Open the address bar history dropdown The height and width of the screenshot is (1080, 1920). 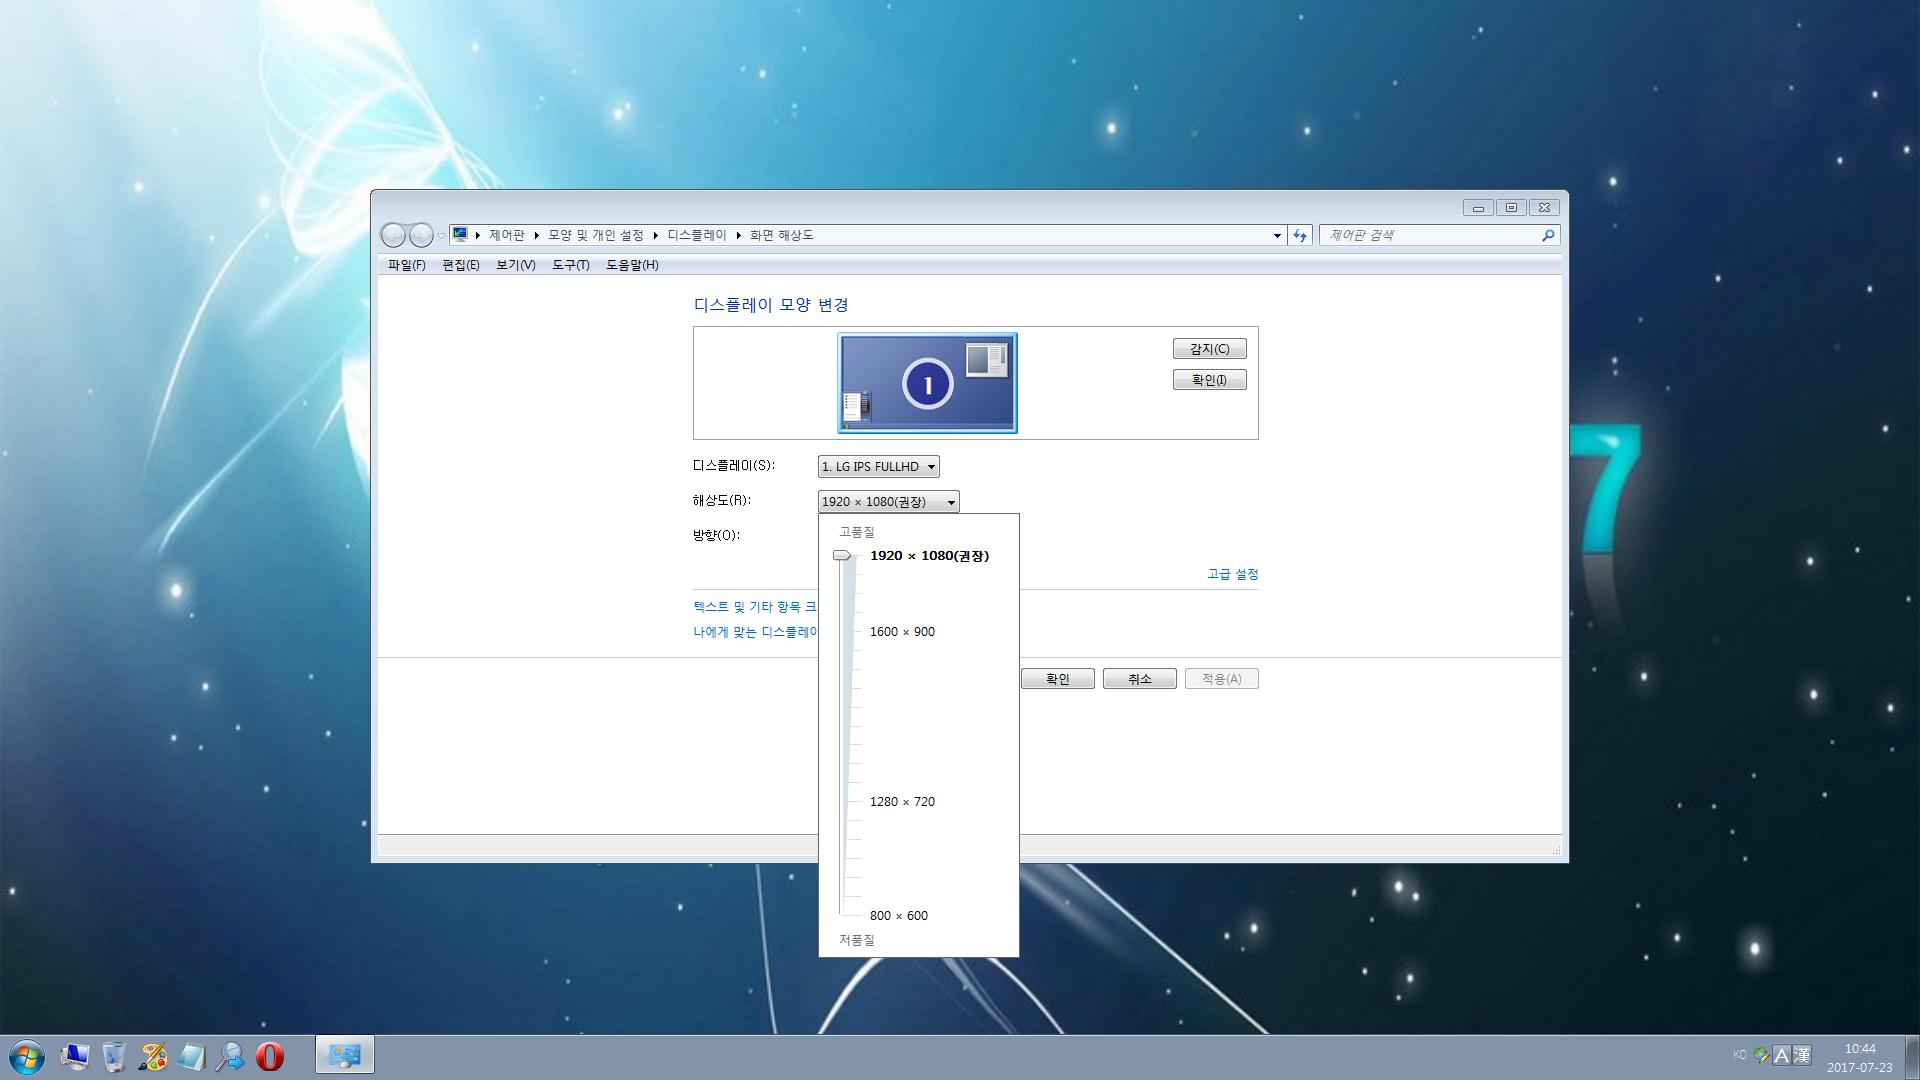pyautogui.click(x=1277, y=235)
